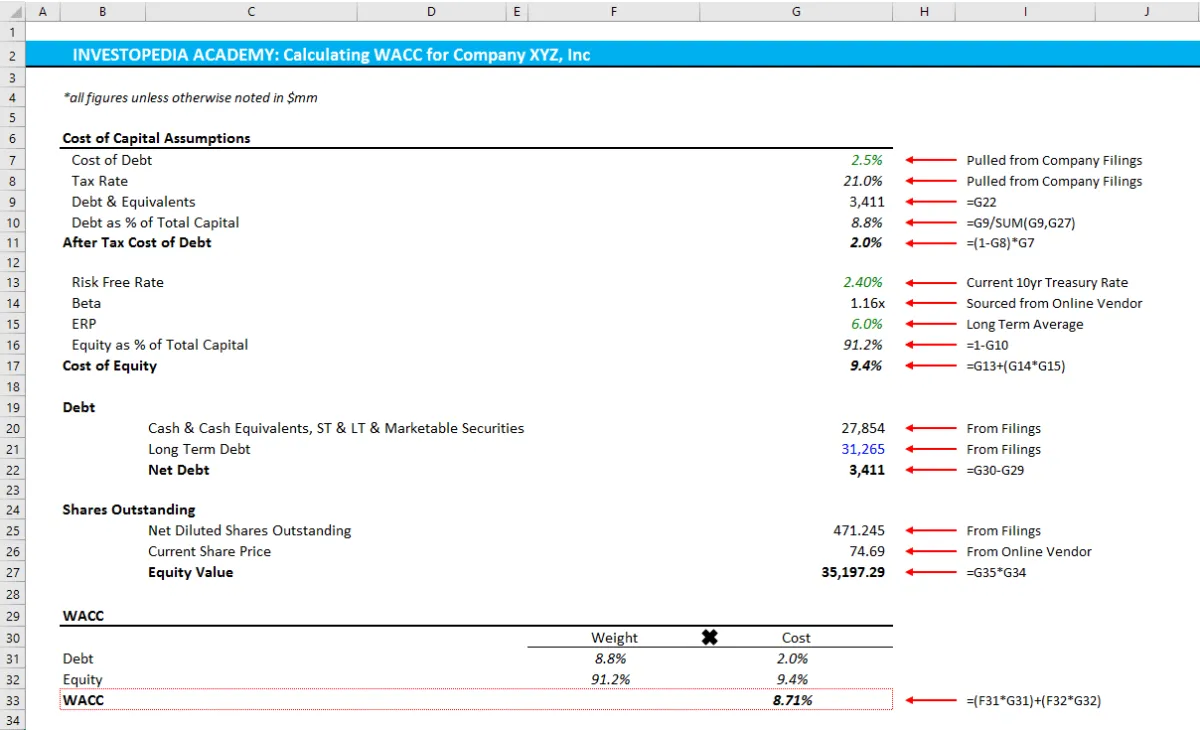Click the 'Beta' label cell
Viewport: 1200px width, 730px height.
point(86,303)
